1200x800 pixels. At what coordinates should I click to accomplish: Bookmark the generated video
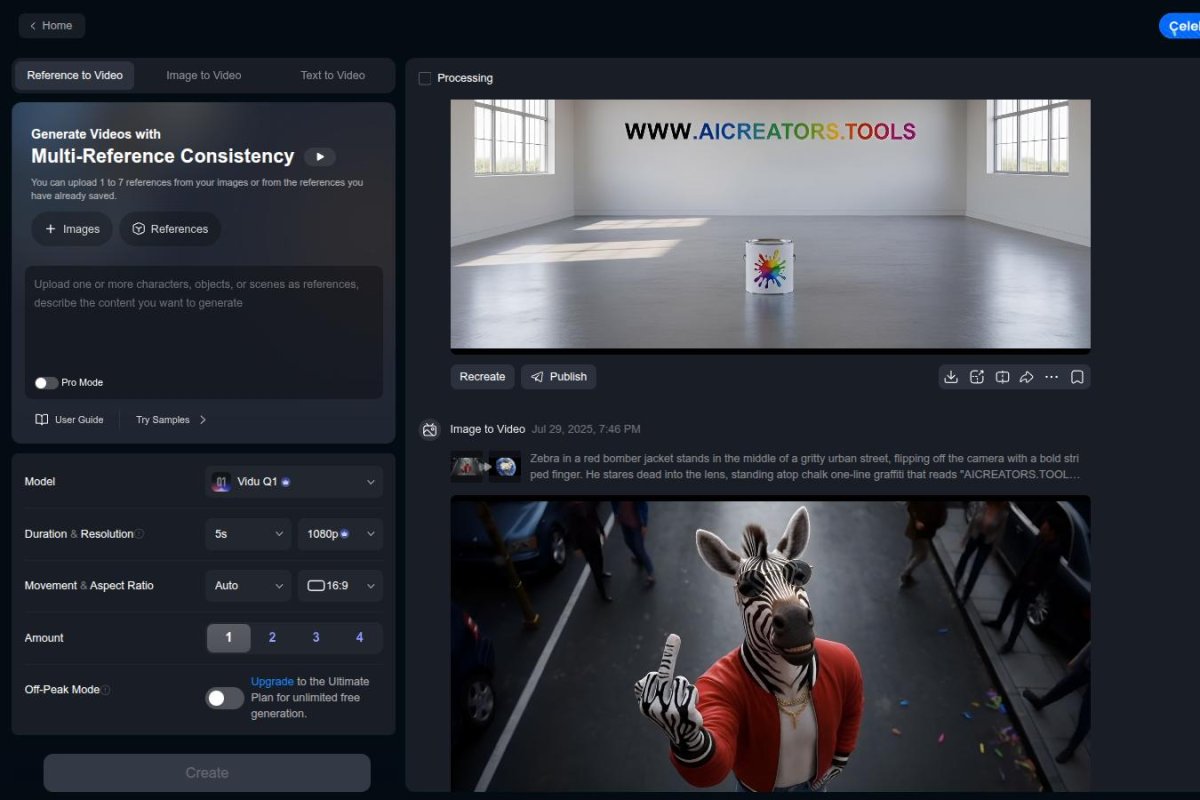coord(1077,377)
